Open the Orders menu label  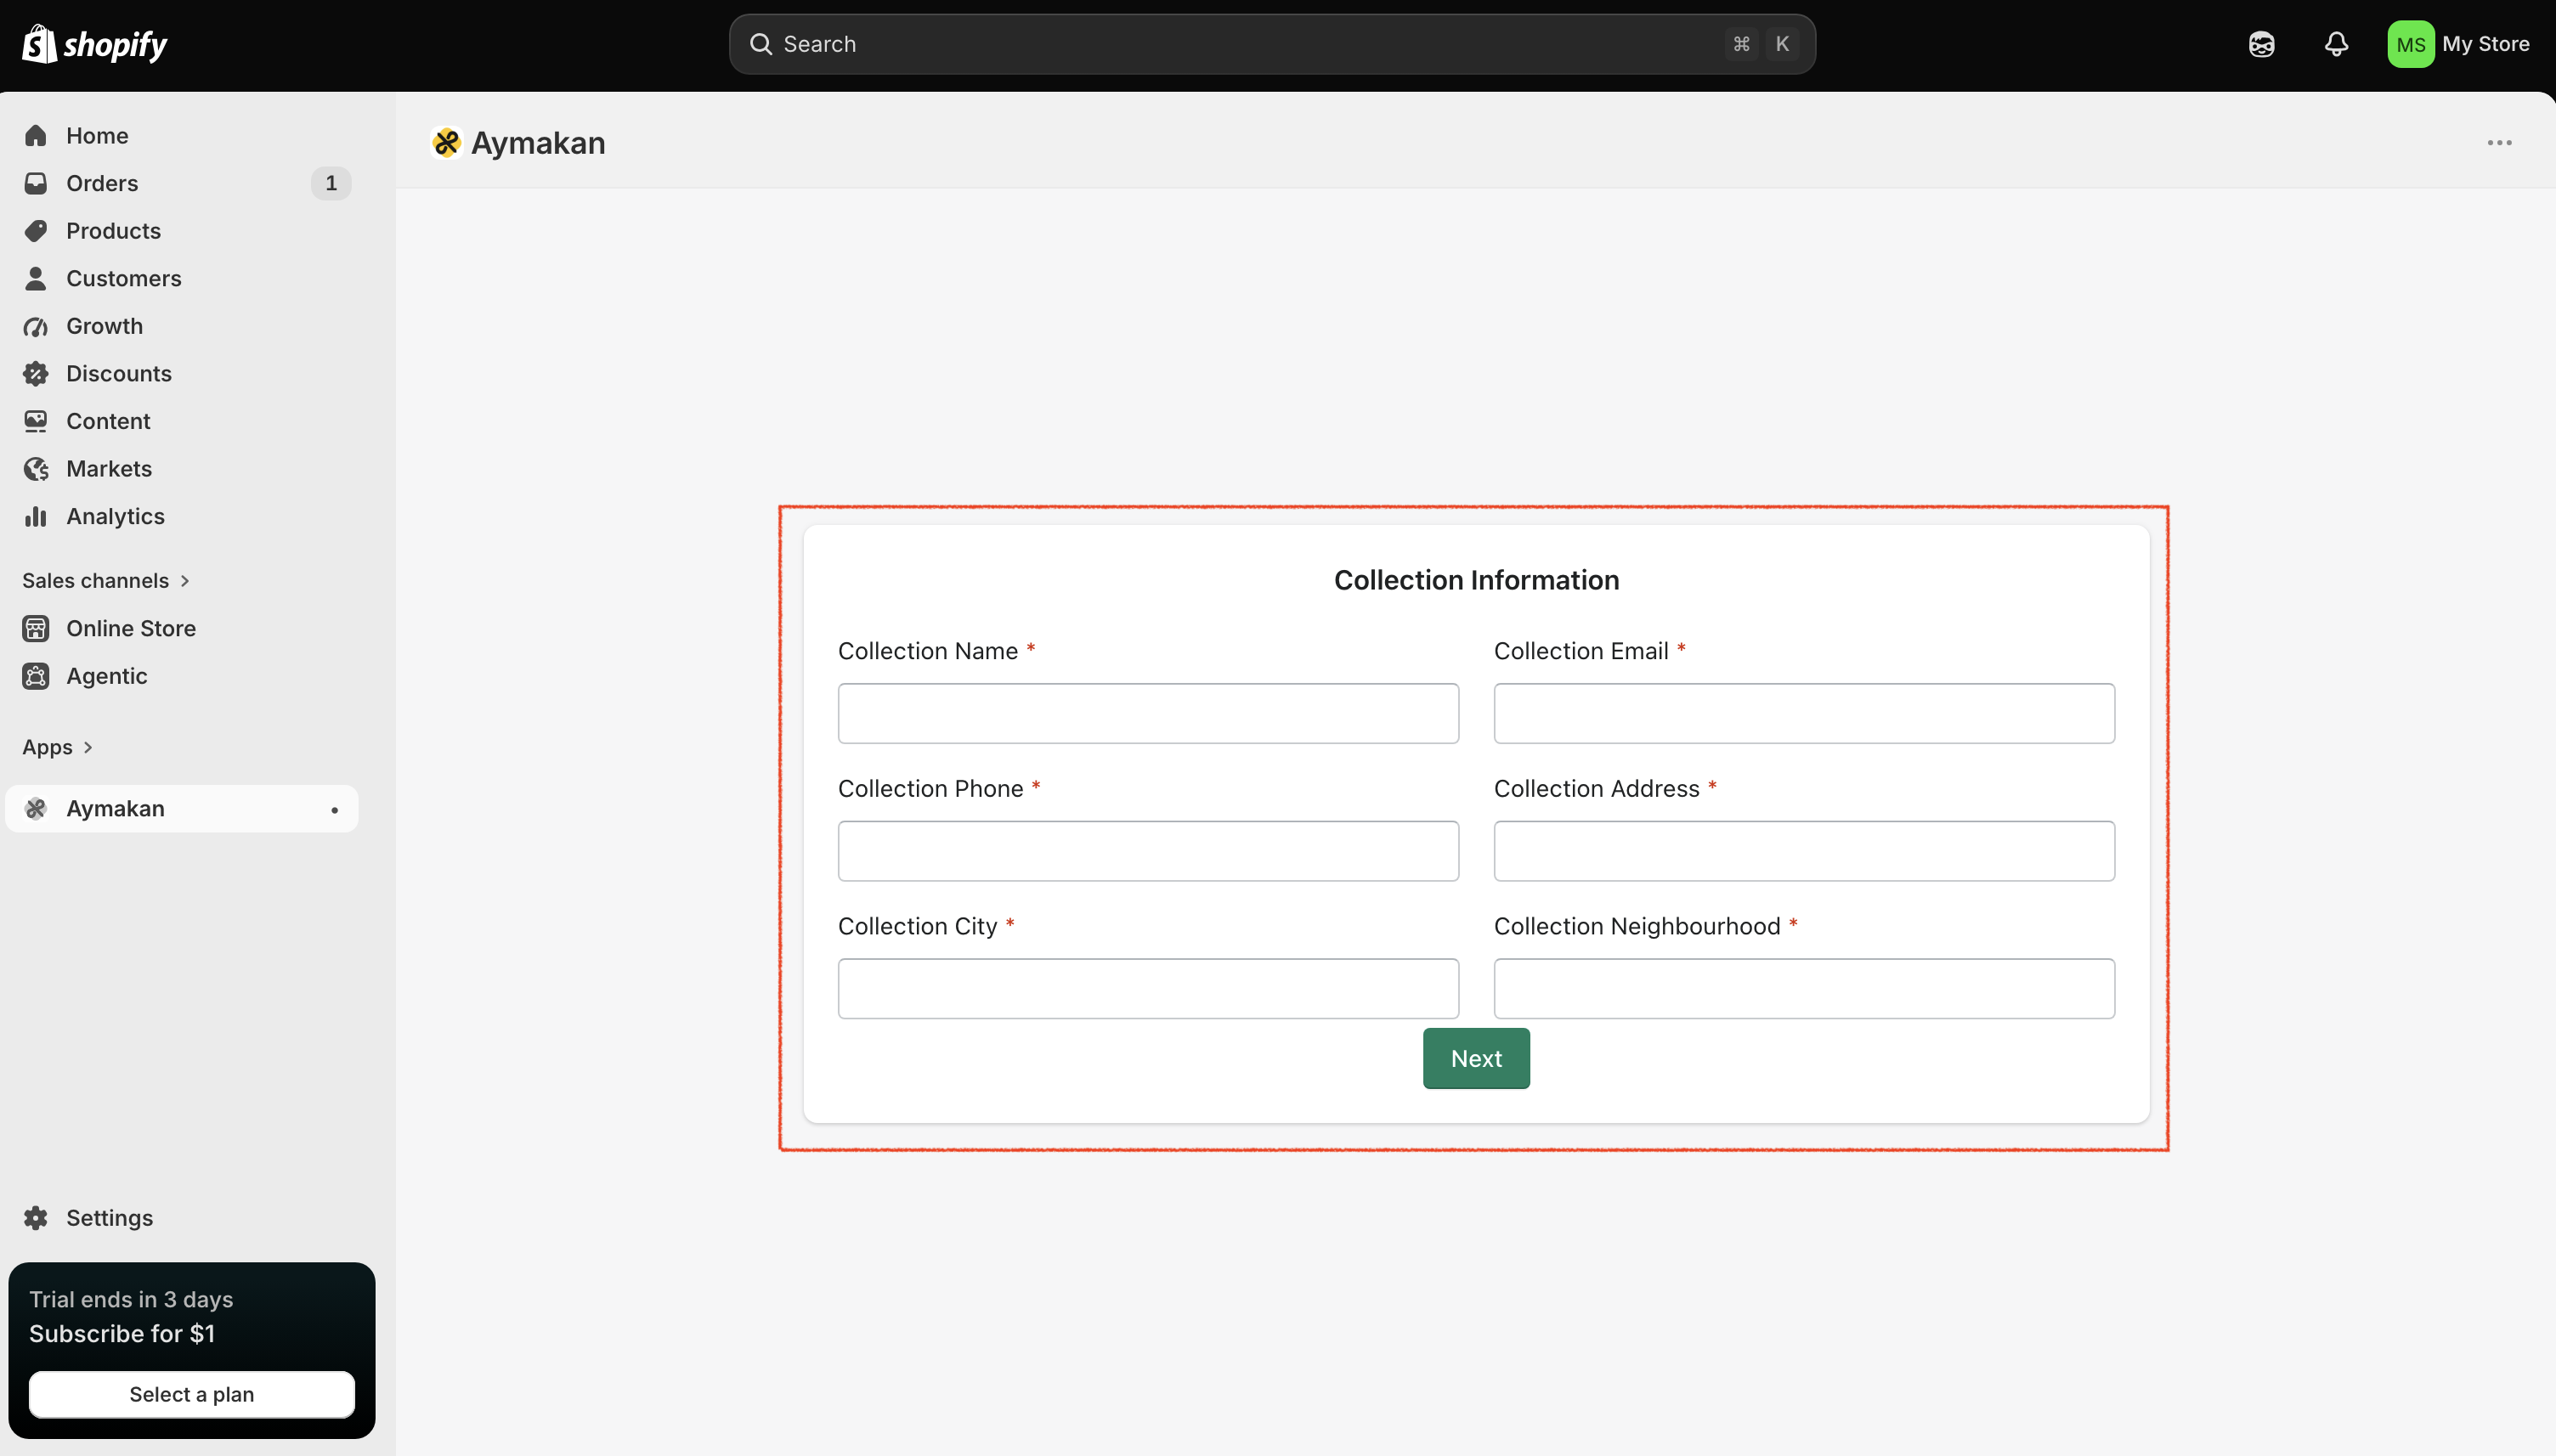pyautogui.click(x=102, y=183)
